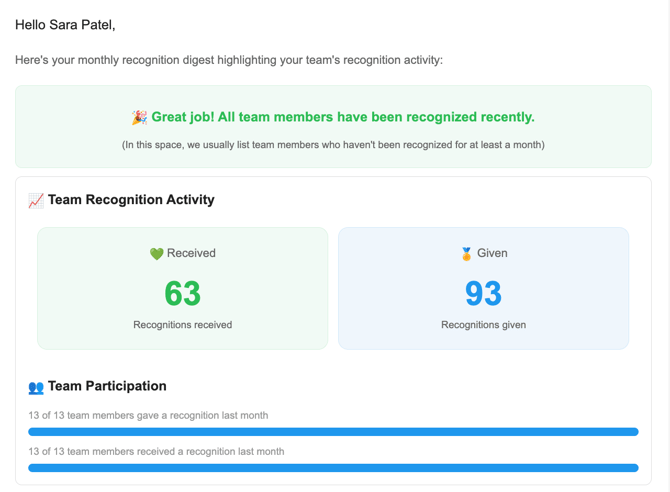Click the party popper celebration icon
Image resolution: width=670 pixels, height=492 pixels.
[139, 118]
